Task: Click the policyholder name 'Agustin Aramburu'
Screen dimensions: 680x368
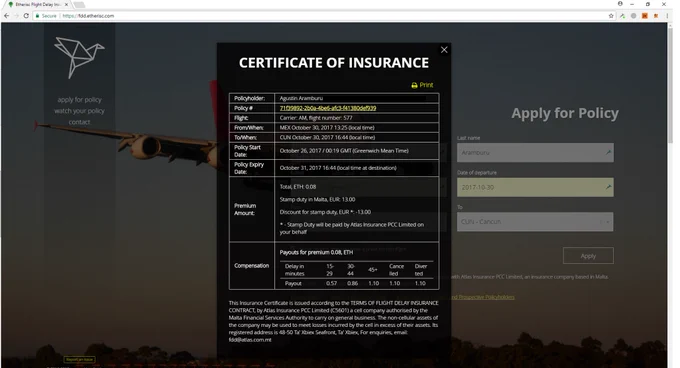Action: [301, 98]
